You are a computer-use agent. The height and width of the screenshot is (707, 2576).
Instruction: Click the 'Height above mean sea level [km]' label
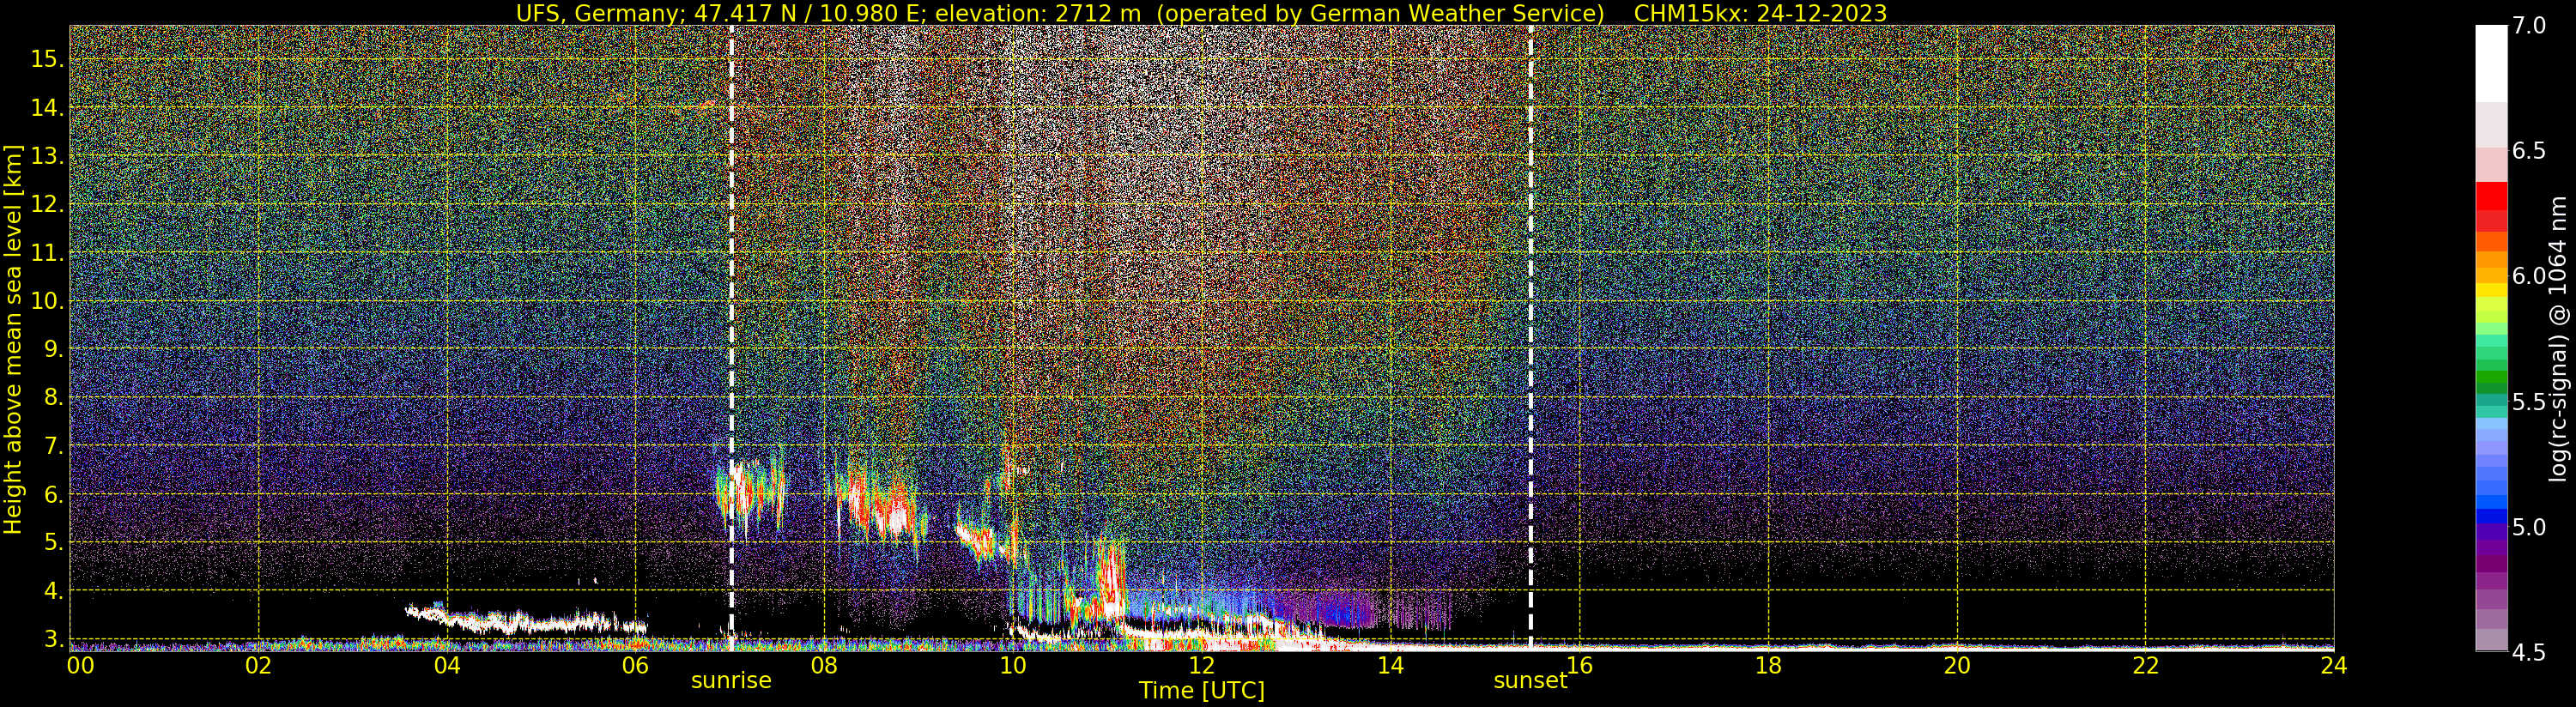(13, 339)
